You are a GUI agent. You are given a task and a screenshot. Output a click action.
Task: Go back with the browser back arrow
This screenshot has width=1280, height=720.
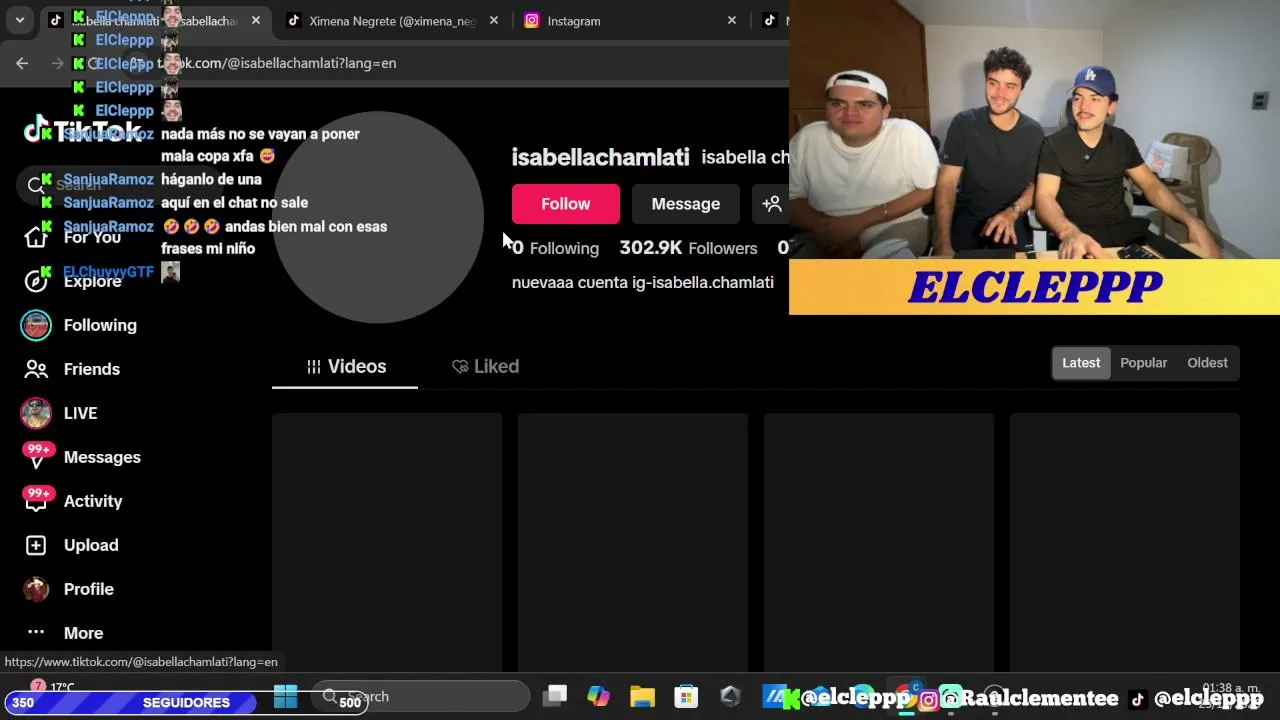(x=22, y=63)
